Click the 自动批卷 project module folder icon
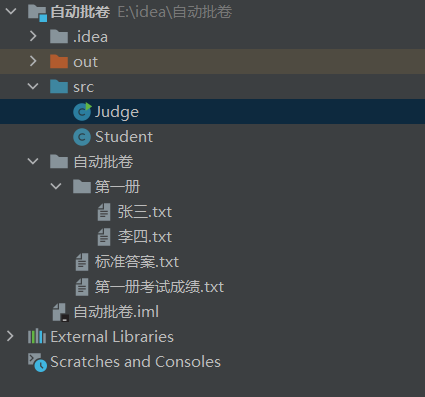Screen dimensions: 425x397 37,12
